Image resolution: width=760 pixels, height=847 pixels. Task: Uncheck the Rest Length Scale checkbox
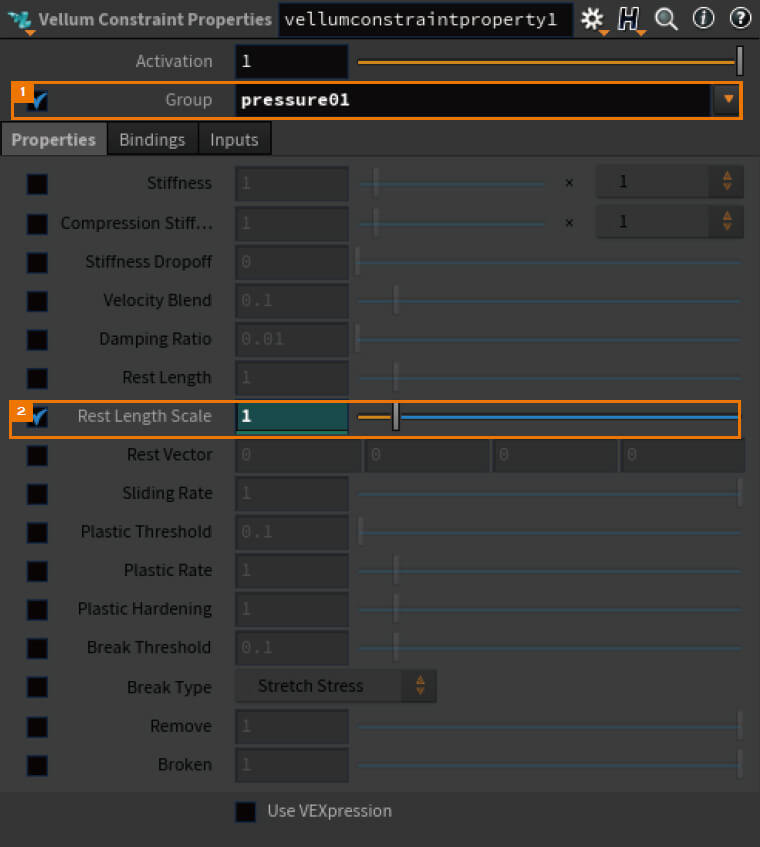38,417
